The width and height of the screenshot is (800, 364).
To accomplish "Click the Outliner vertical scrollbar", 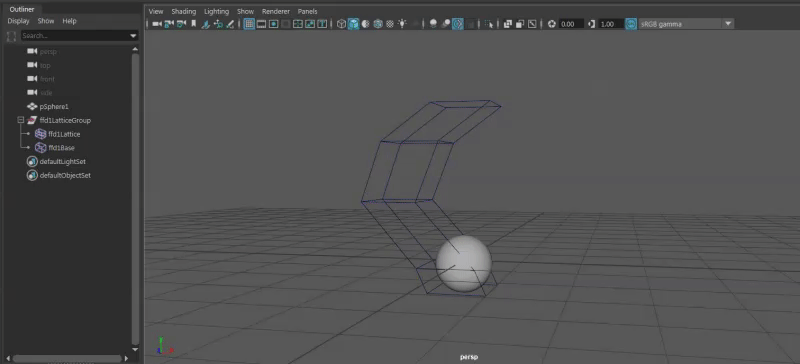I will pyautogui.click(x=135, y=199).
